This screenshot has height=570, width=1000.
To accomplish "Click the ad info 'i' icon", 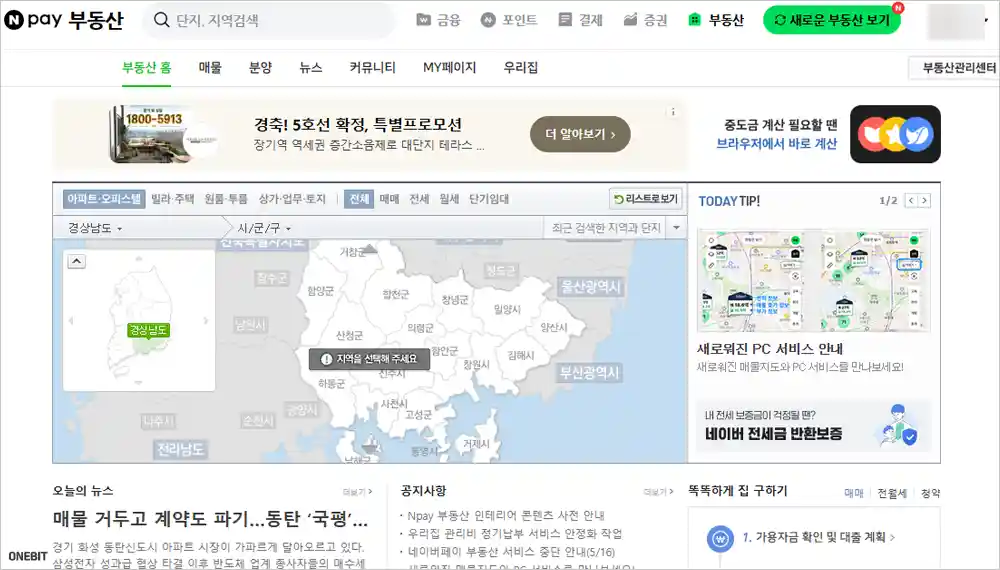I will [x=673, y=112].
